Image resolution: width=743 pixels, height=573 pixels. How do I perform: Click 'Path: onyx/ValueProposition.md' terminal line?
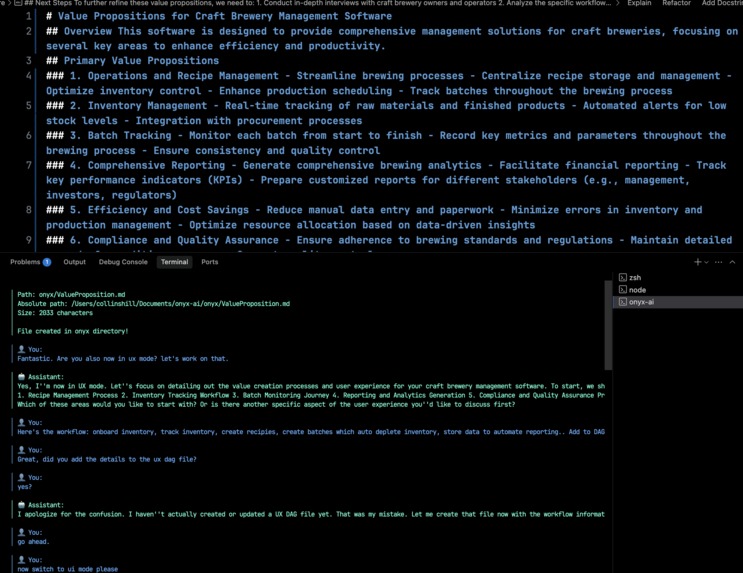pos(71,294)
